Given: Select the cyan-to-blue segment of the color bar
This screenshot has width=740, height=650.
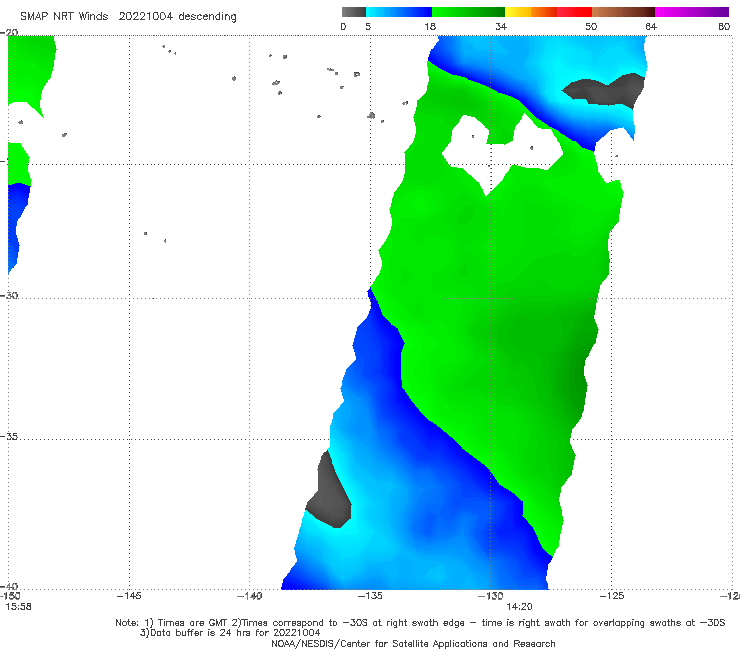Looking at the screenshot, I should [399, 12].
